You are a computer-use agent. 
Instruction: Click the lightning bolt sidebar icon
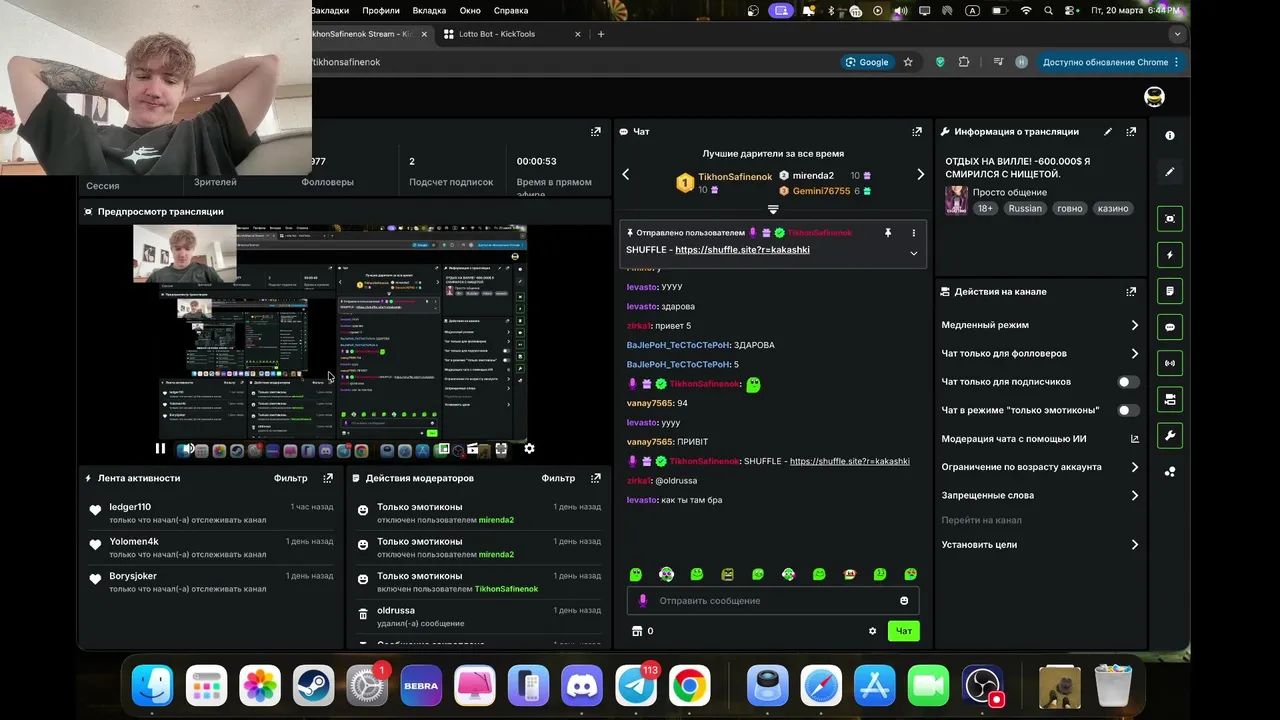tap(1170, 255)
